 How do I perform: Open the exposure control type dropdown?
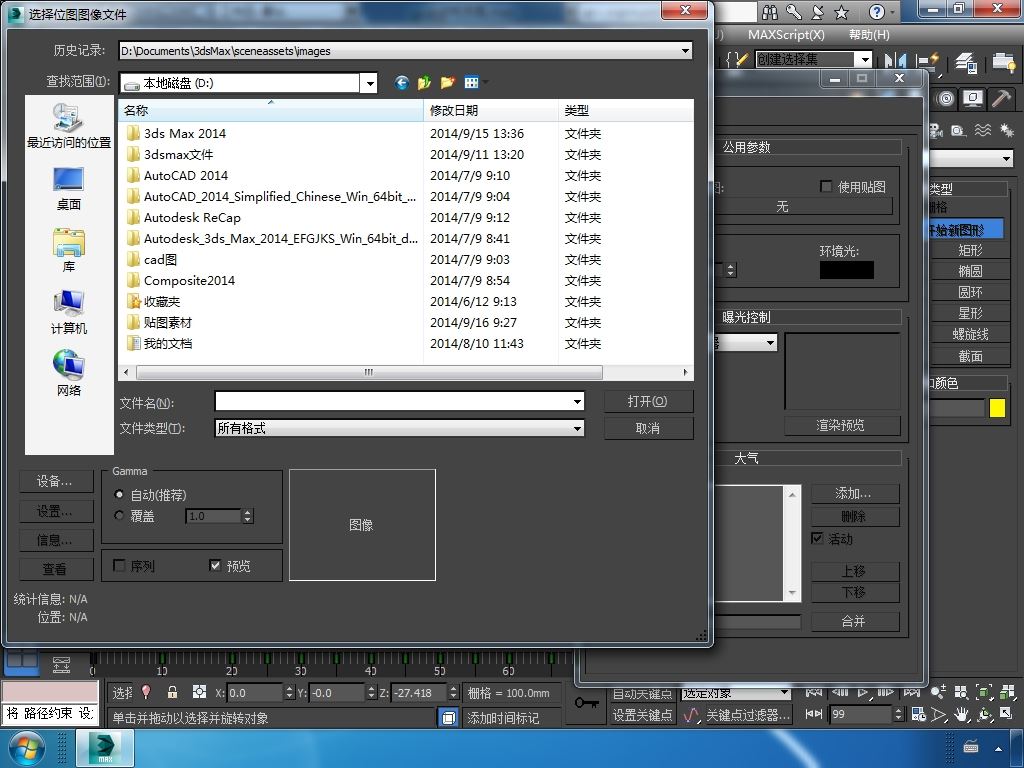[771, 342]
